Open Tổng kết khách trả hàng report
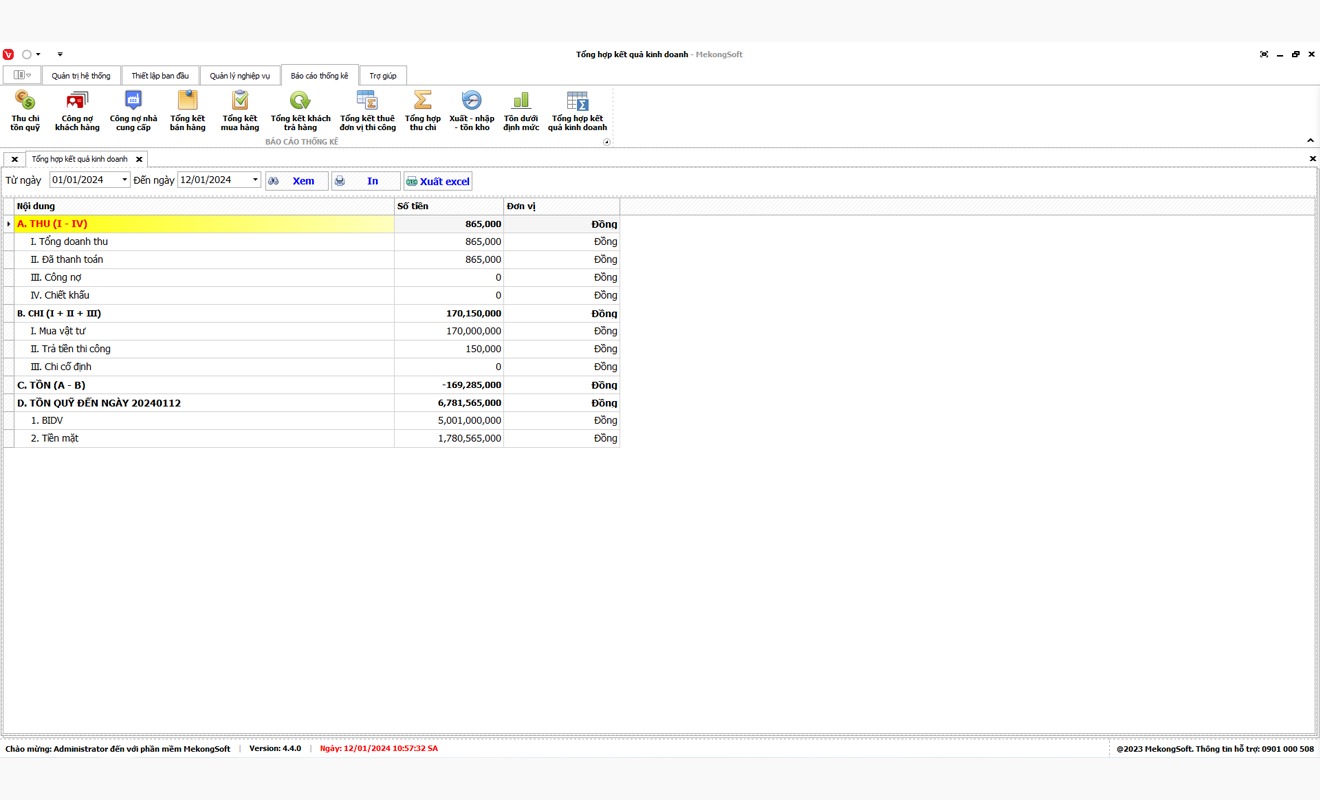The image size is (1320, 800). [300, 110]
